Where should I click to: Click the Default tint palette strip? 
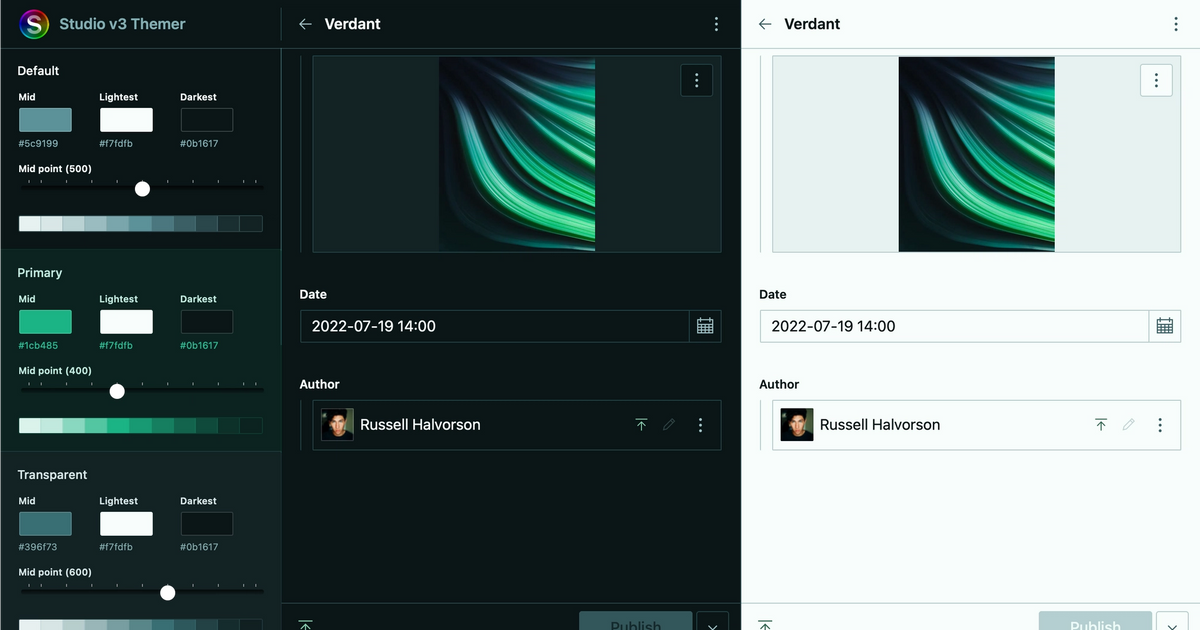(141, 224)
